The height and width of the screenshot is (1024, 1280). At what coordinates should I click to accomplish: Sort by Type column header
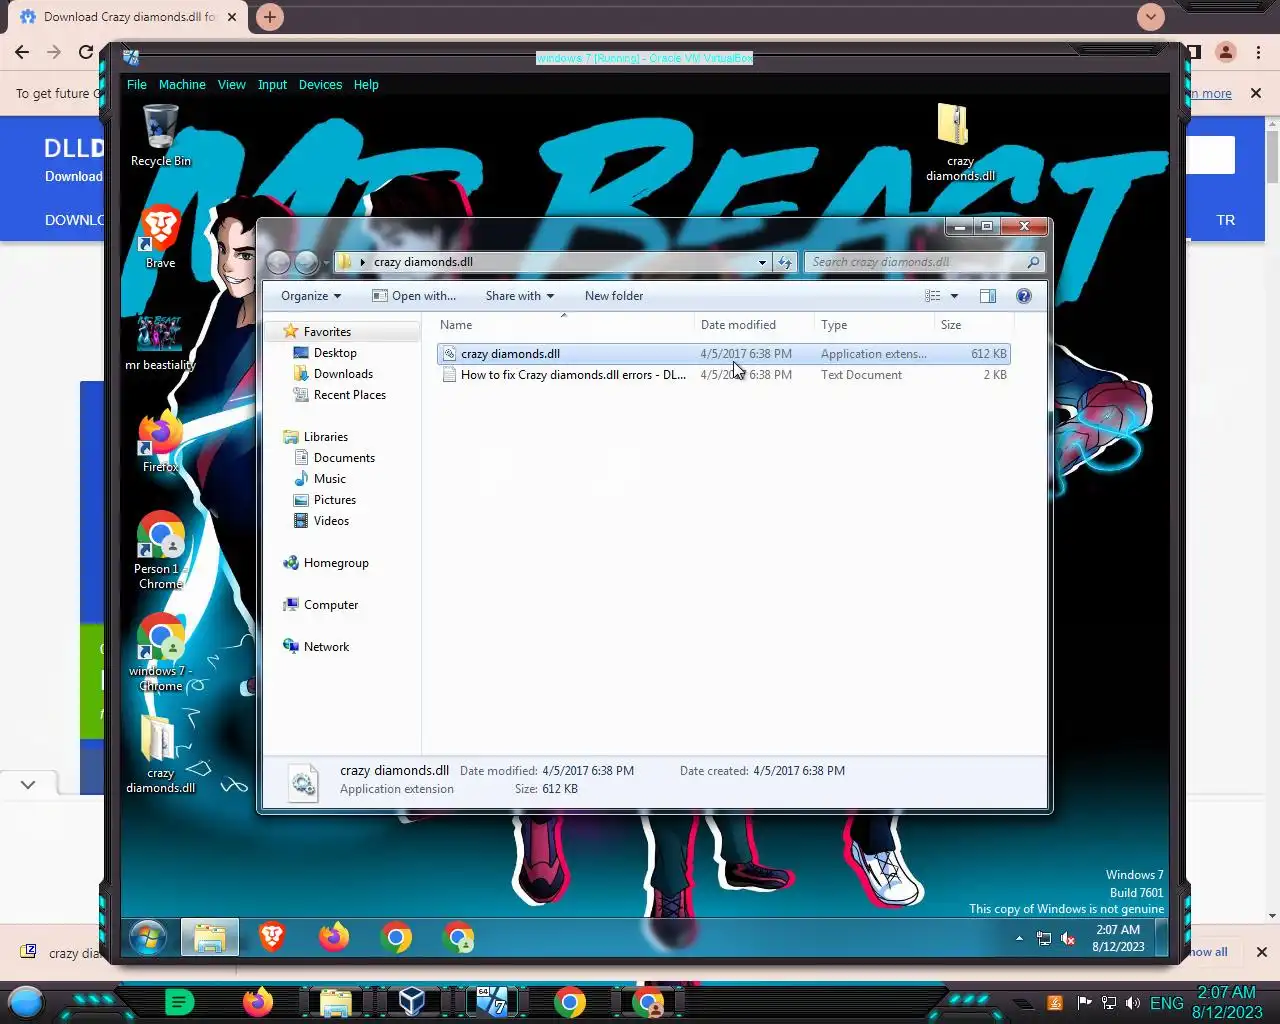[x=875, y=325]
